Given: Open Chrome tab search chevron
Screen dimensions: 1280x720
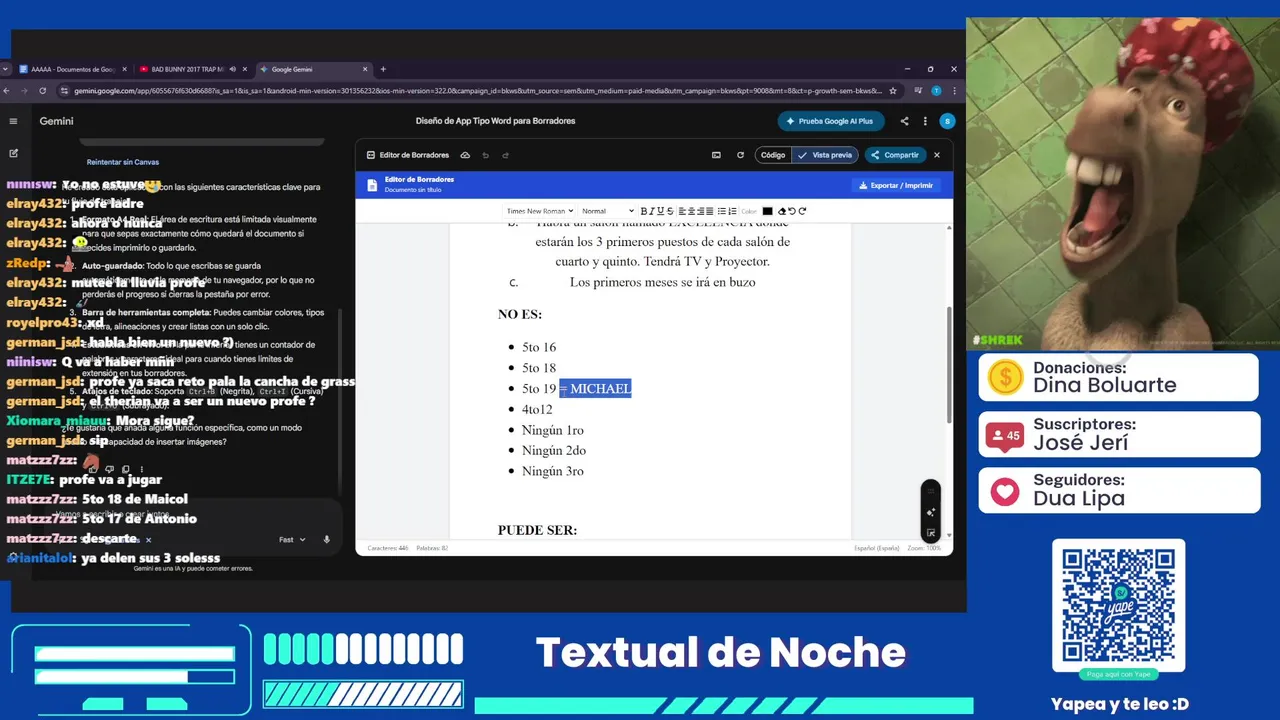Looking at the screenshot, I should click(5, 69).
